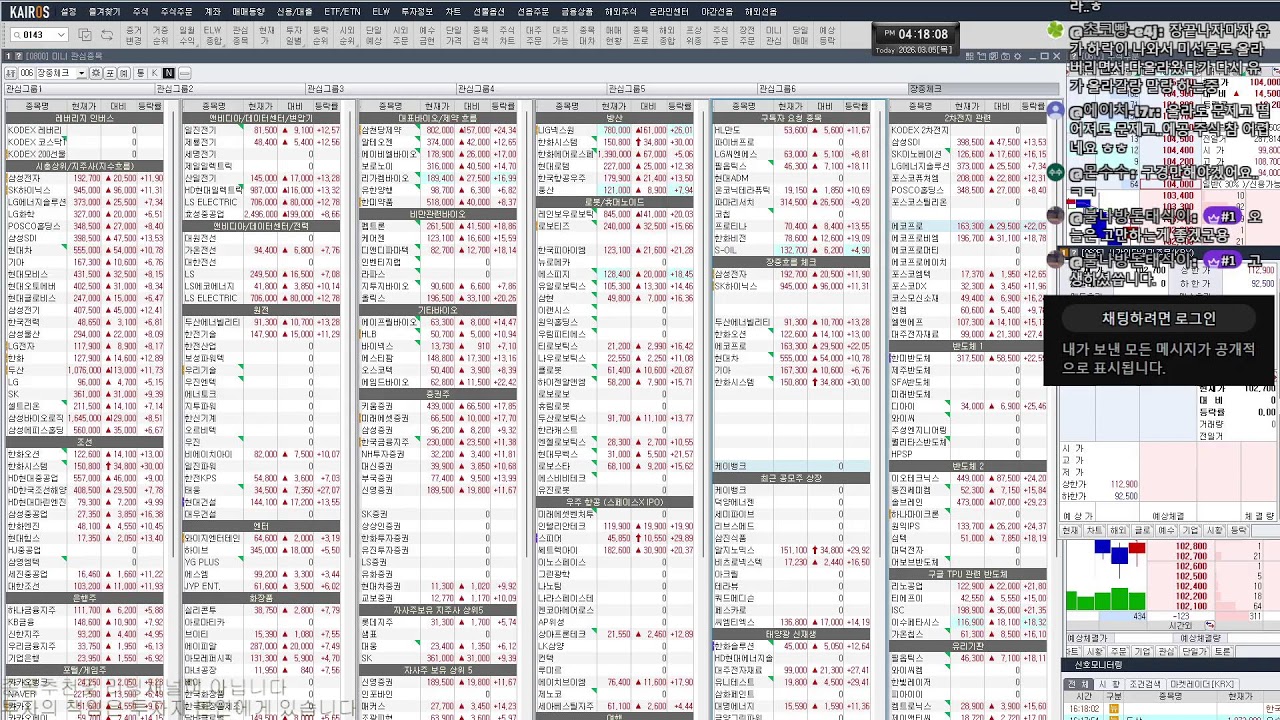Open the 일월수익 toolbar shortcut
The height and width of the screenshot is (720, 1280).
pos(187,36)
